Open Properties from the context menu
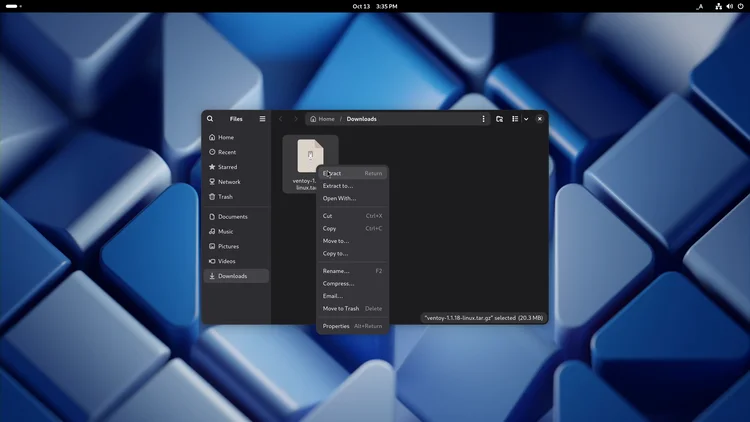 pyautogui.click(x=353, y=326)
